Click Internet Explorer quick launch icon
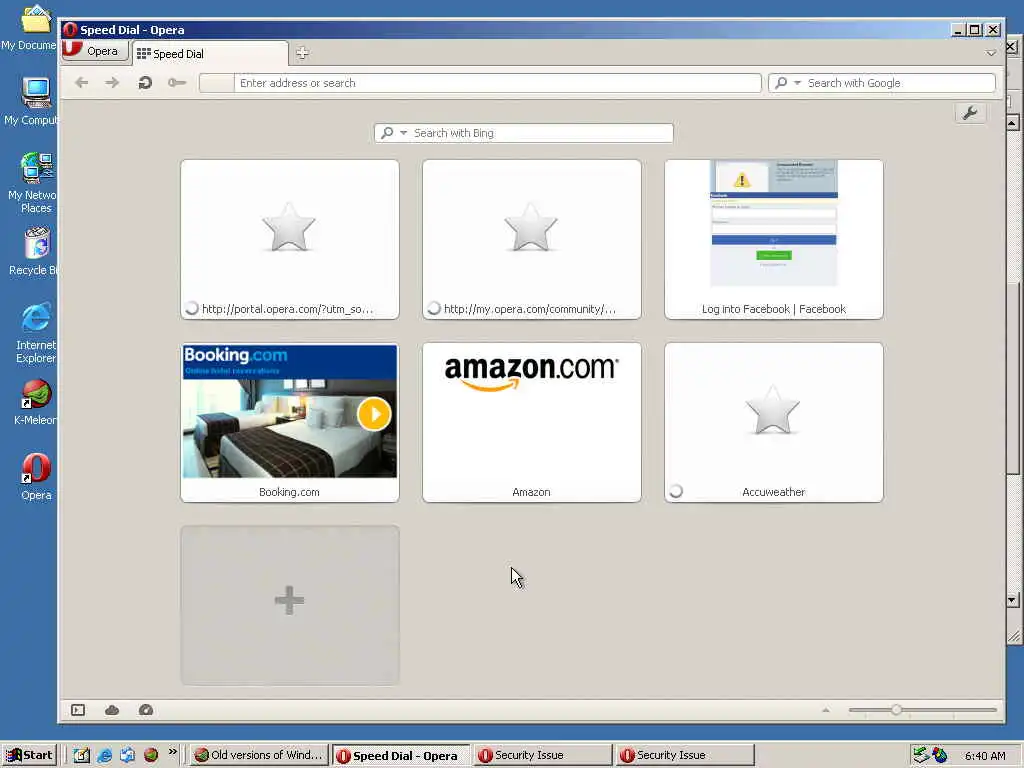Viewport: 1024px width, 768px height. tap(104, 755)
